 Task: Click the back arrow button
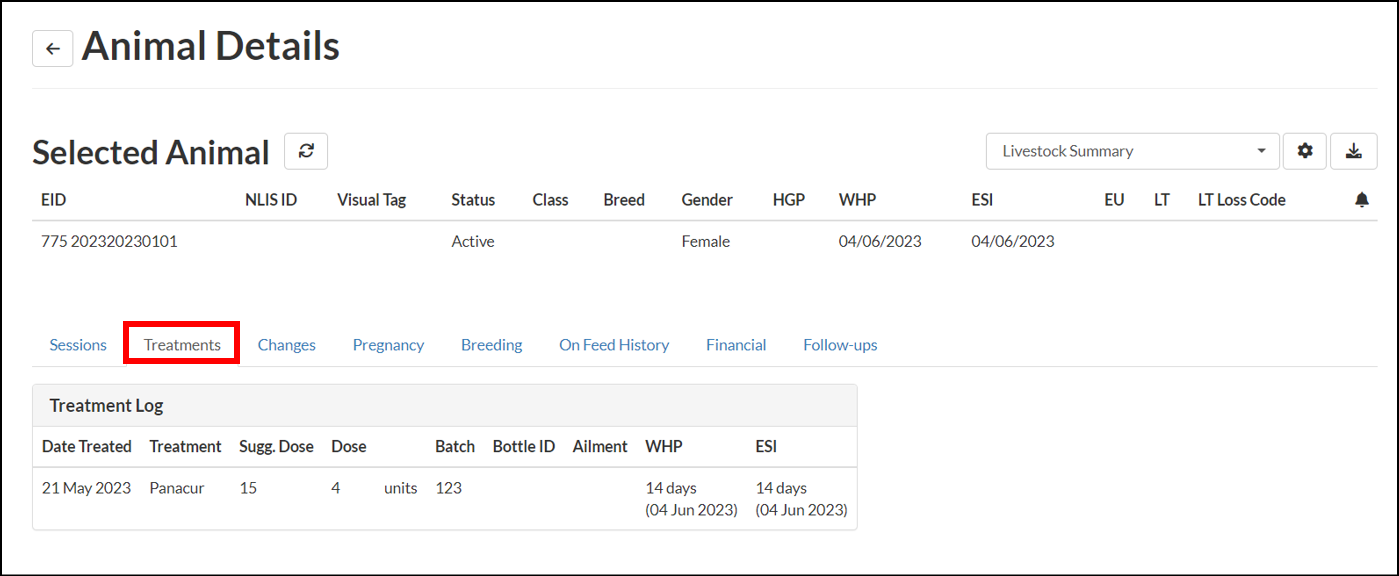tap(53, 48)
